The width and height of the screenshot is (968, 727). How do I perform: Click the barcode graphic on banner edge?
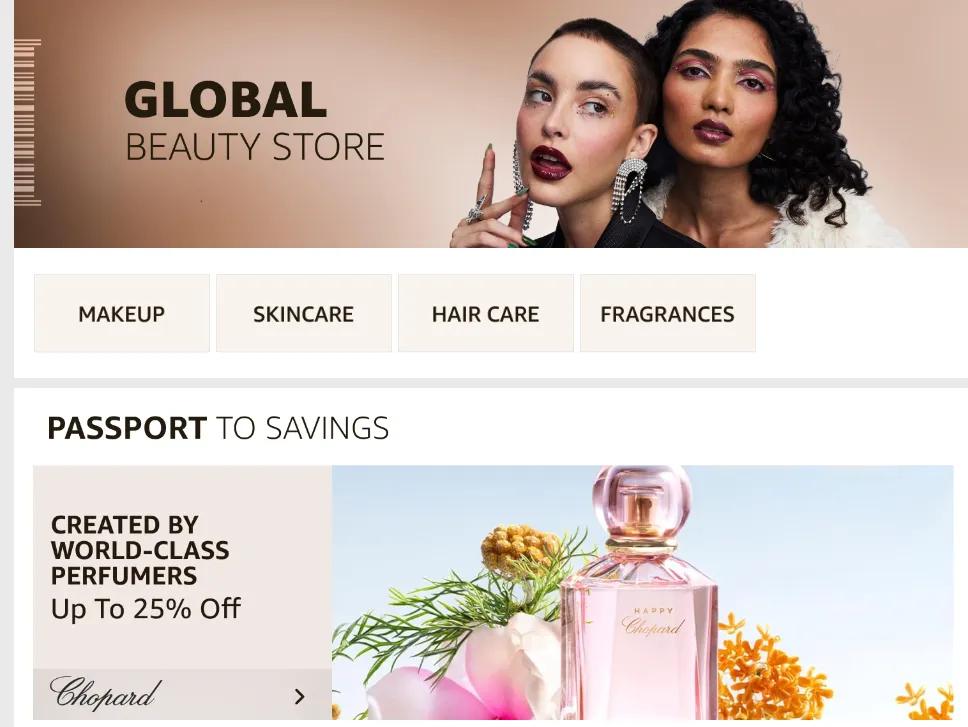pos(27,122)
